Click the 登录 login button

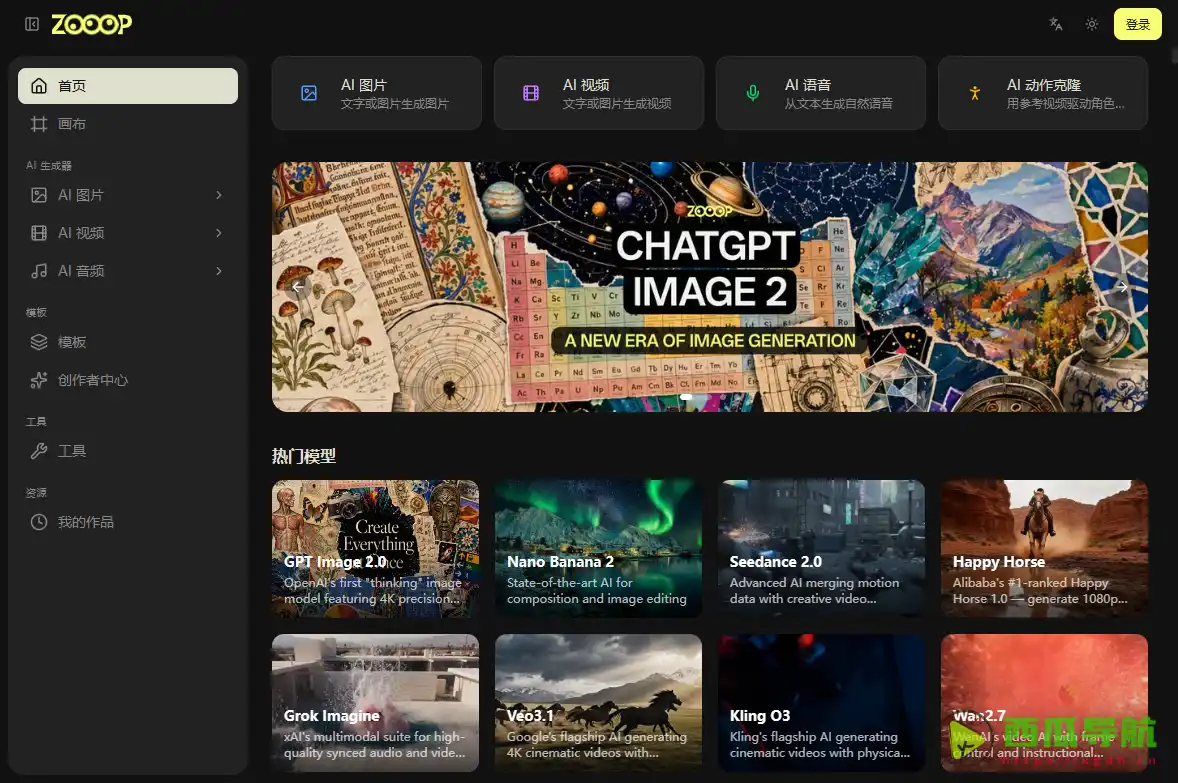pyautogui.click(x=1137, y=24)
